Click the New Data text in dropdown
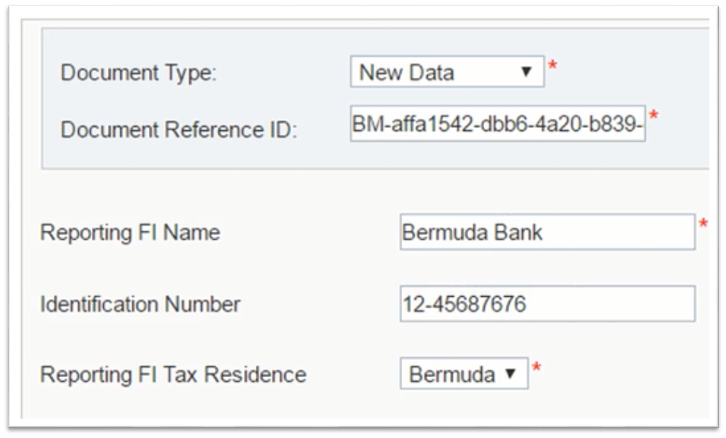Image resolution: width=726 pixels, height=438 pixels. 406,73
